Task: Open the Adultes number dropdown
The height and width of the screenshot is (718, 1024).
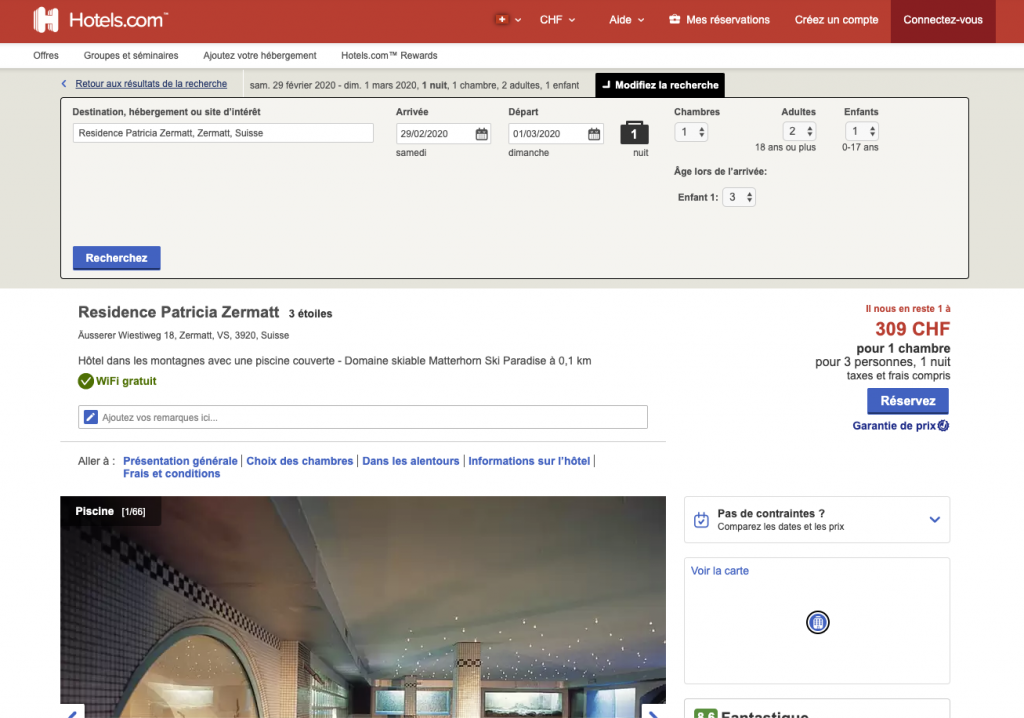Action: click(x=799, y=131)
